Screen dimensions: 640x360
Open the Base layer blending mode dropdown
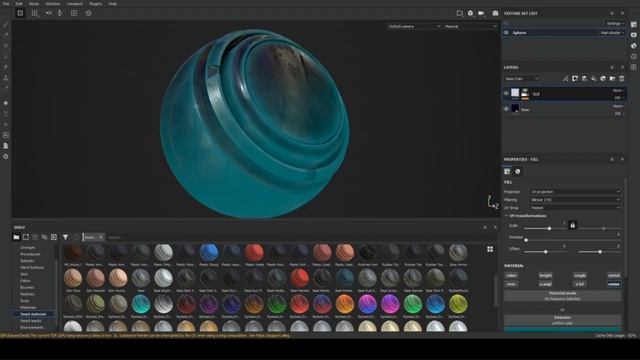point(618,106)
